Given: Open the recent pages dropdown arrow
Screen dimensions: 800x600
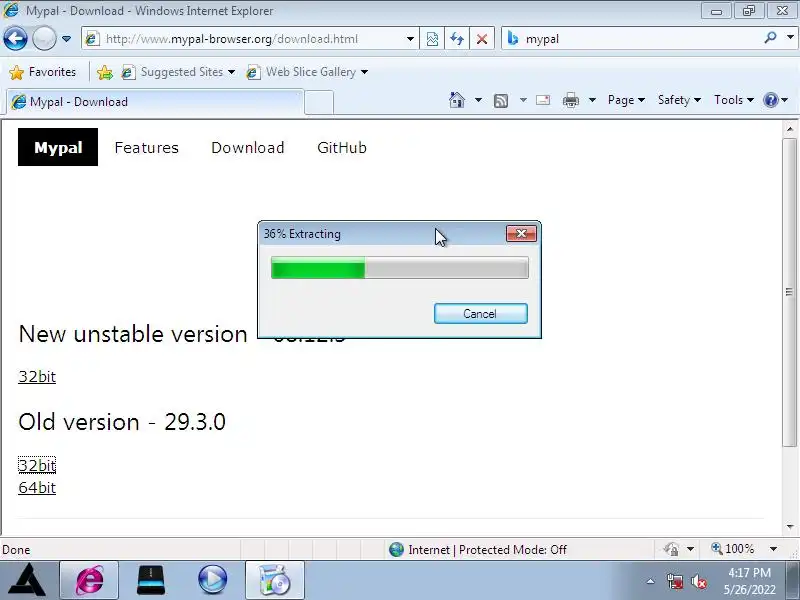Looking at the screenshot, I should click(66, 39).
